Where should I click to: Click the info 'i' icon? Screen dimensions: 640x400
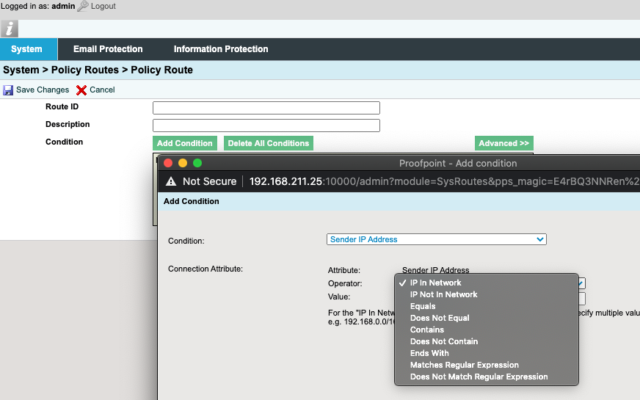coord(9,29)
